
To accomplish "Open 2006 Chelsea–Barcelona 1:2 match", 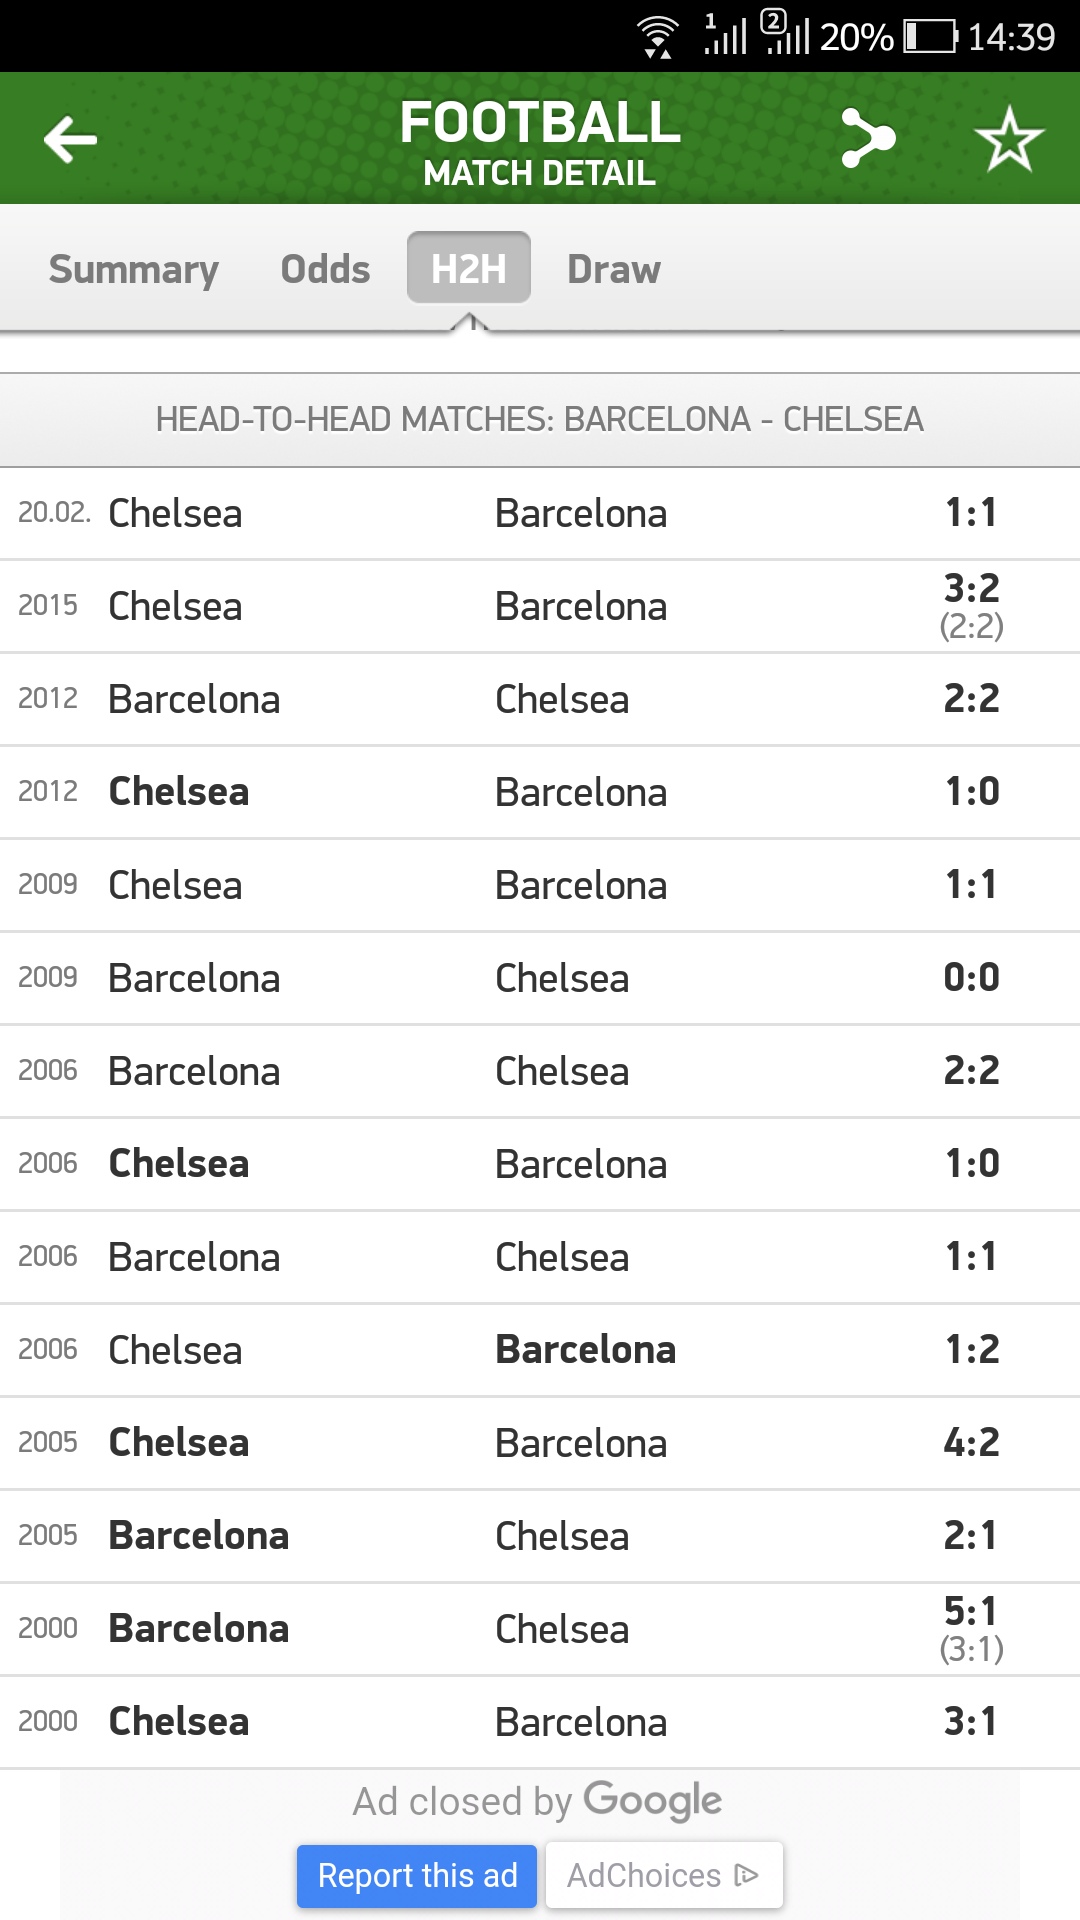I will coord(540,1350).
